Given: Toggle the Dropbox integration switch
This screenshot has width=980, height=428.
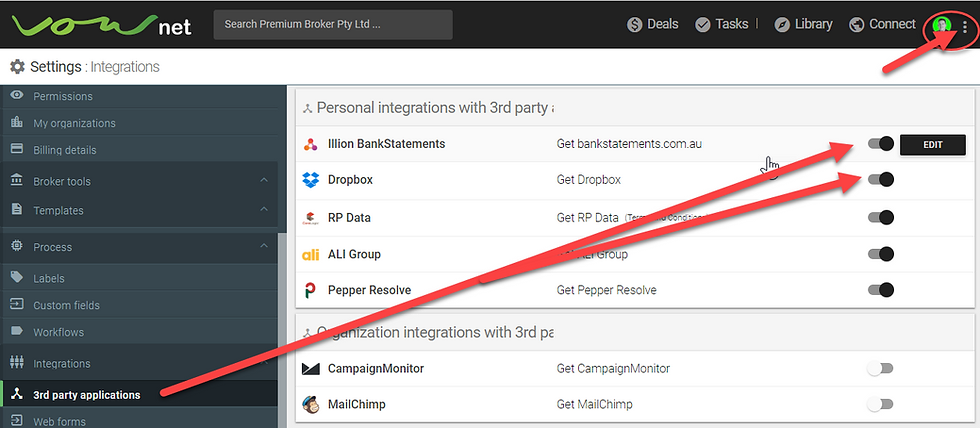Looking at the screenshot, I should click(881, 179).
